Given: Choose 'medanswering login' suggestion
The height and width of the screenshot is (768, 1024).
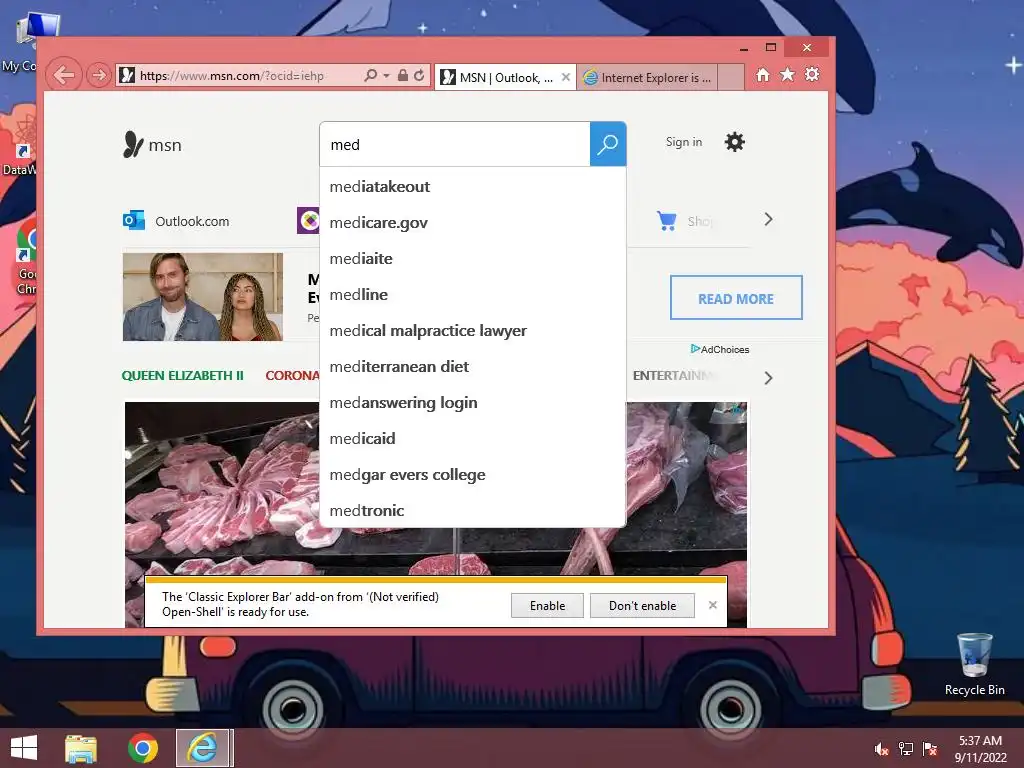Looking at the screenshot, I should (x=472, y=402).
